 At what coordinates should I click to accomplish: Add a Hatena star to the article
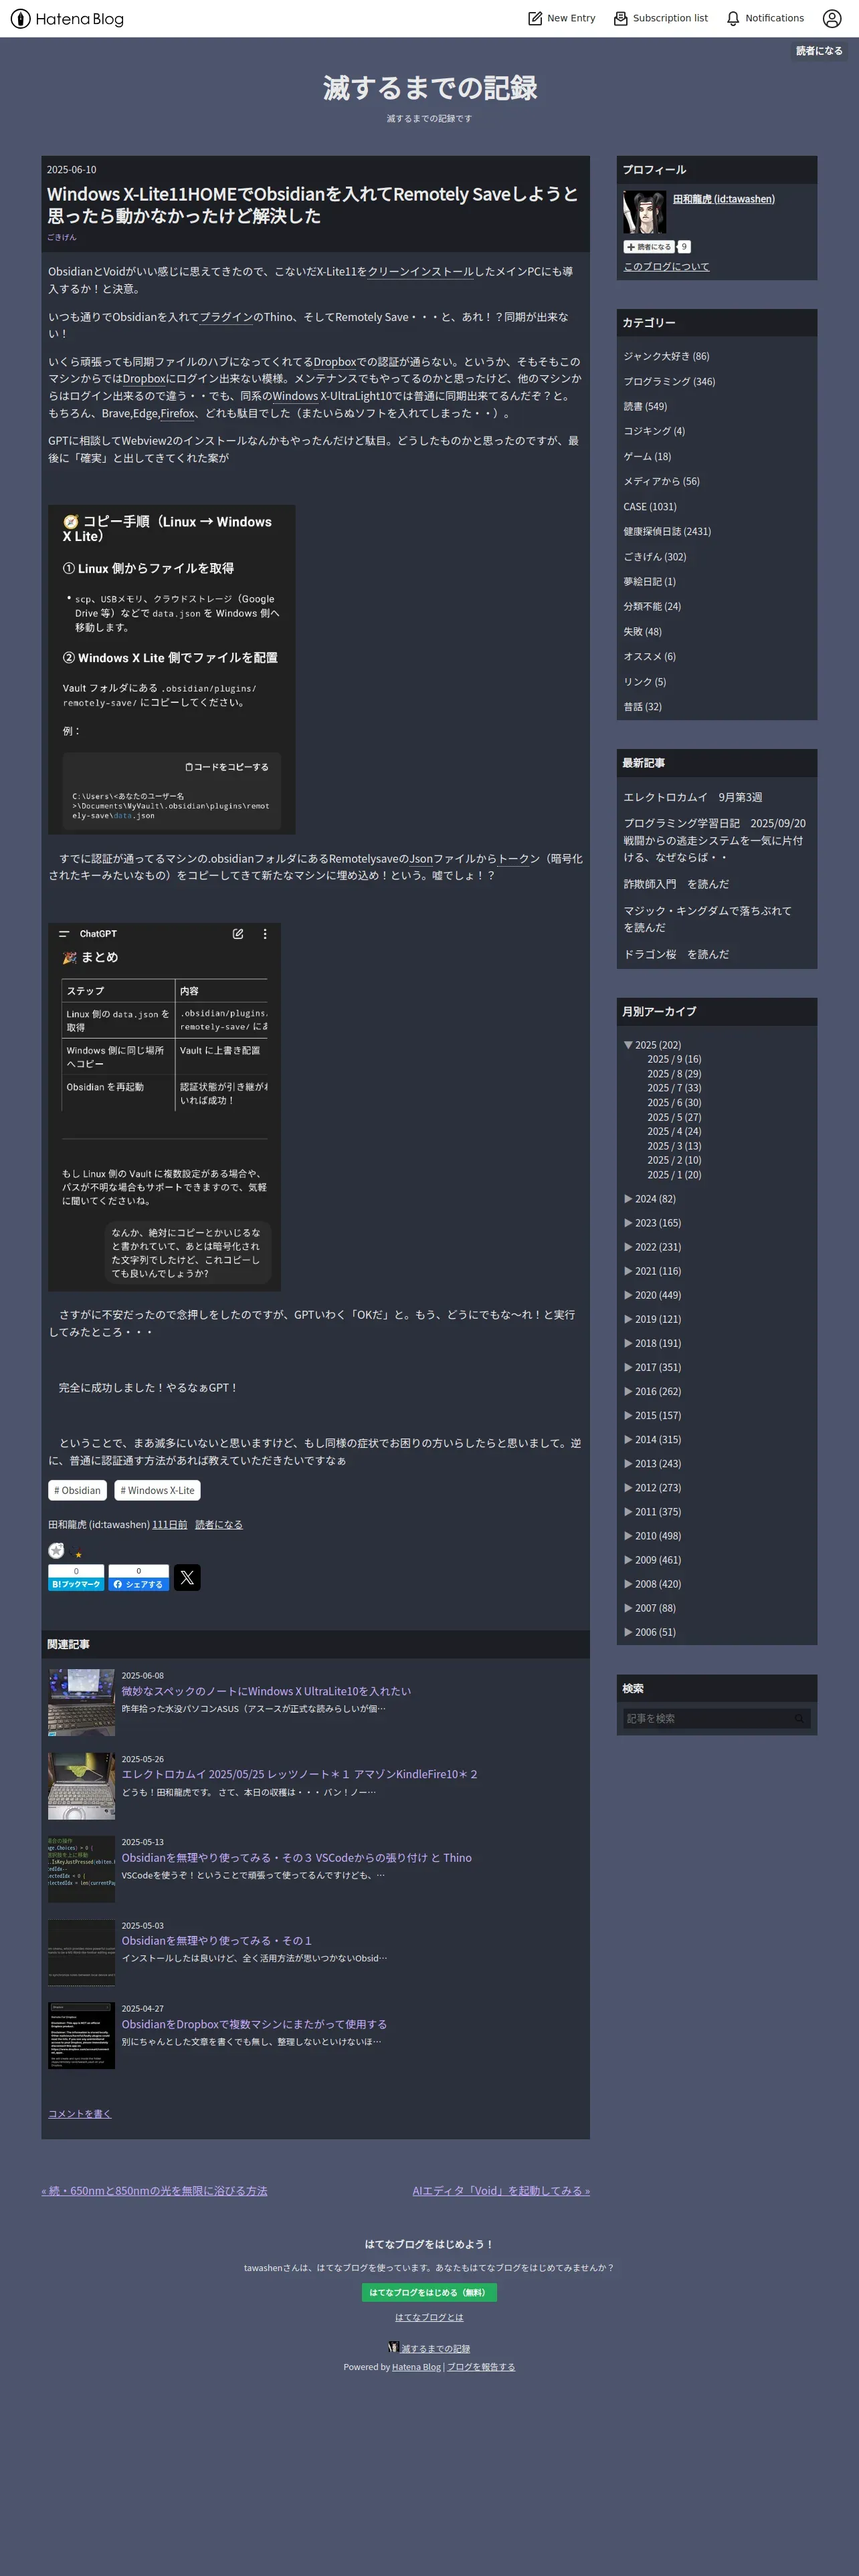click(x=56, y=1551)
